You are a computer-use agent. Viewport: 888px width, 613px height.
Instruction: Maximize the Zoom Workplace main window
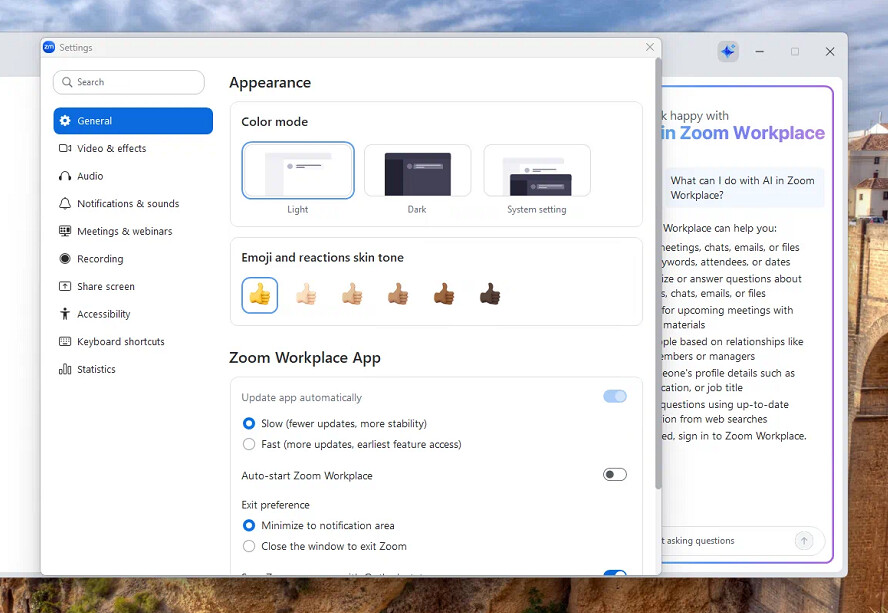795,52
